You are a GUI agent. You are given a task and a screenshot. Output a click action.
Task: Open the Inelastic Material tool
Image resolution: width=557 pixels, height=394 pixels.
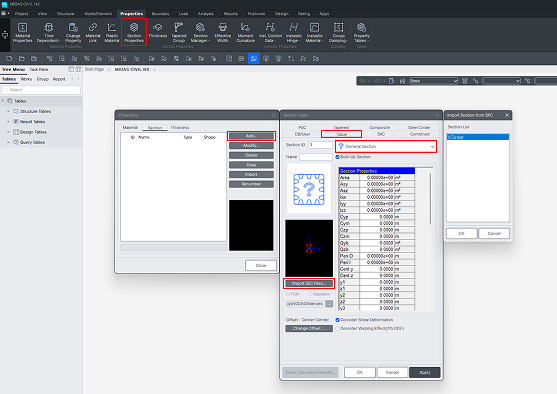pyautogui.click(x=314, y=32)
